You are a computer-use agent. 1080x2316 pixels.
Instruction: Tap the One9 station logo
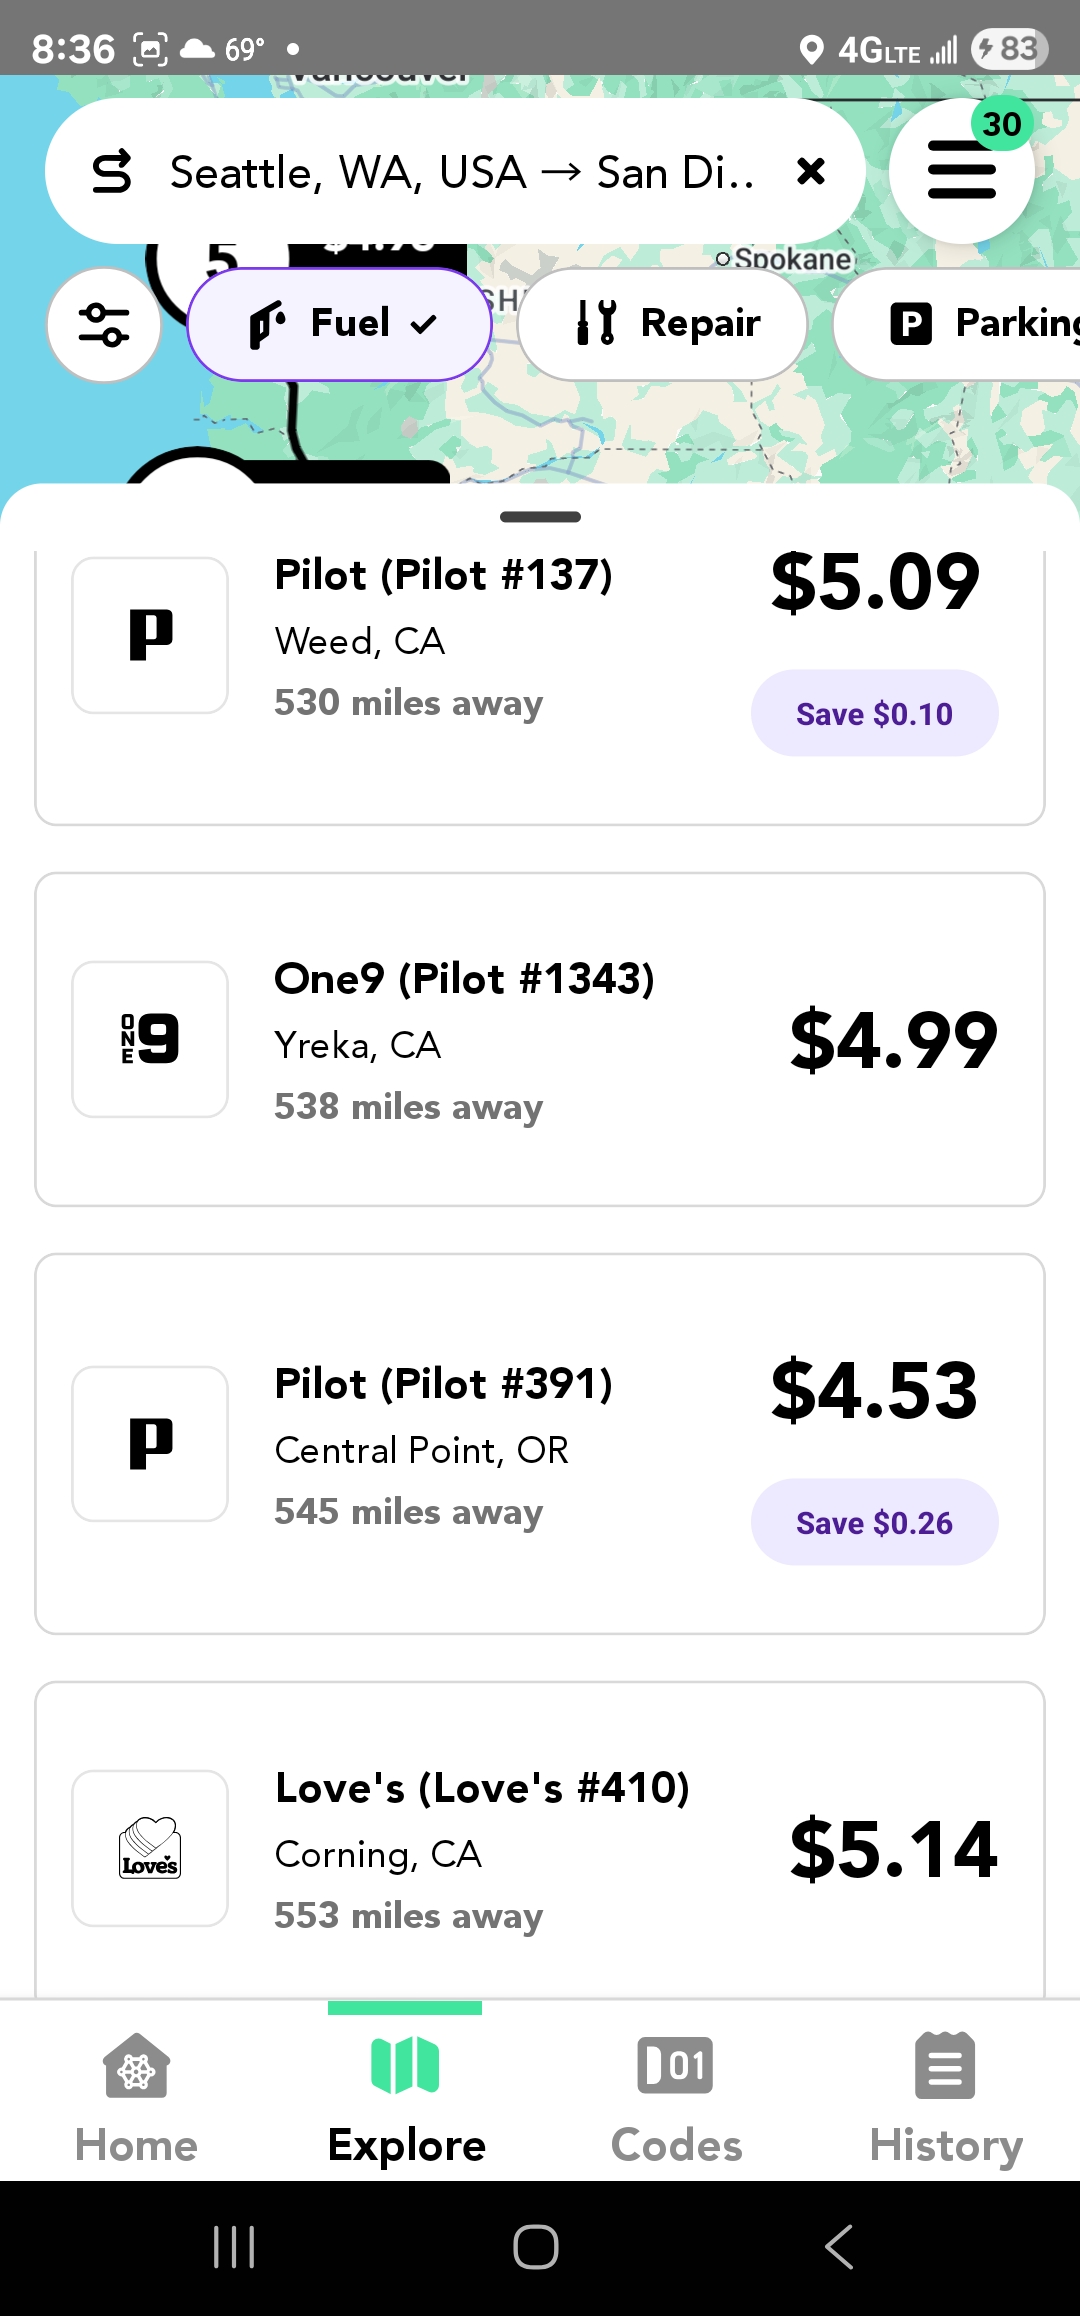coord(150,1039)
